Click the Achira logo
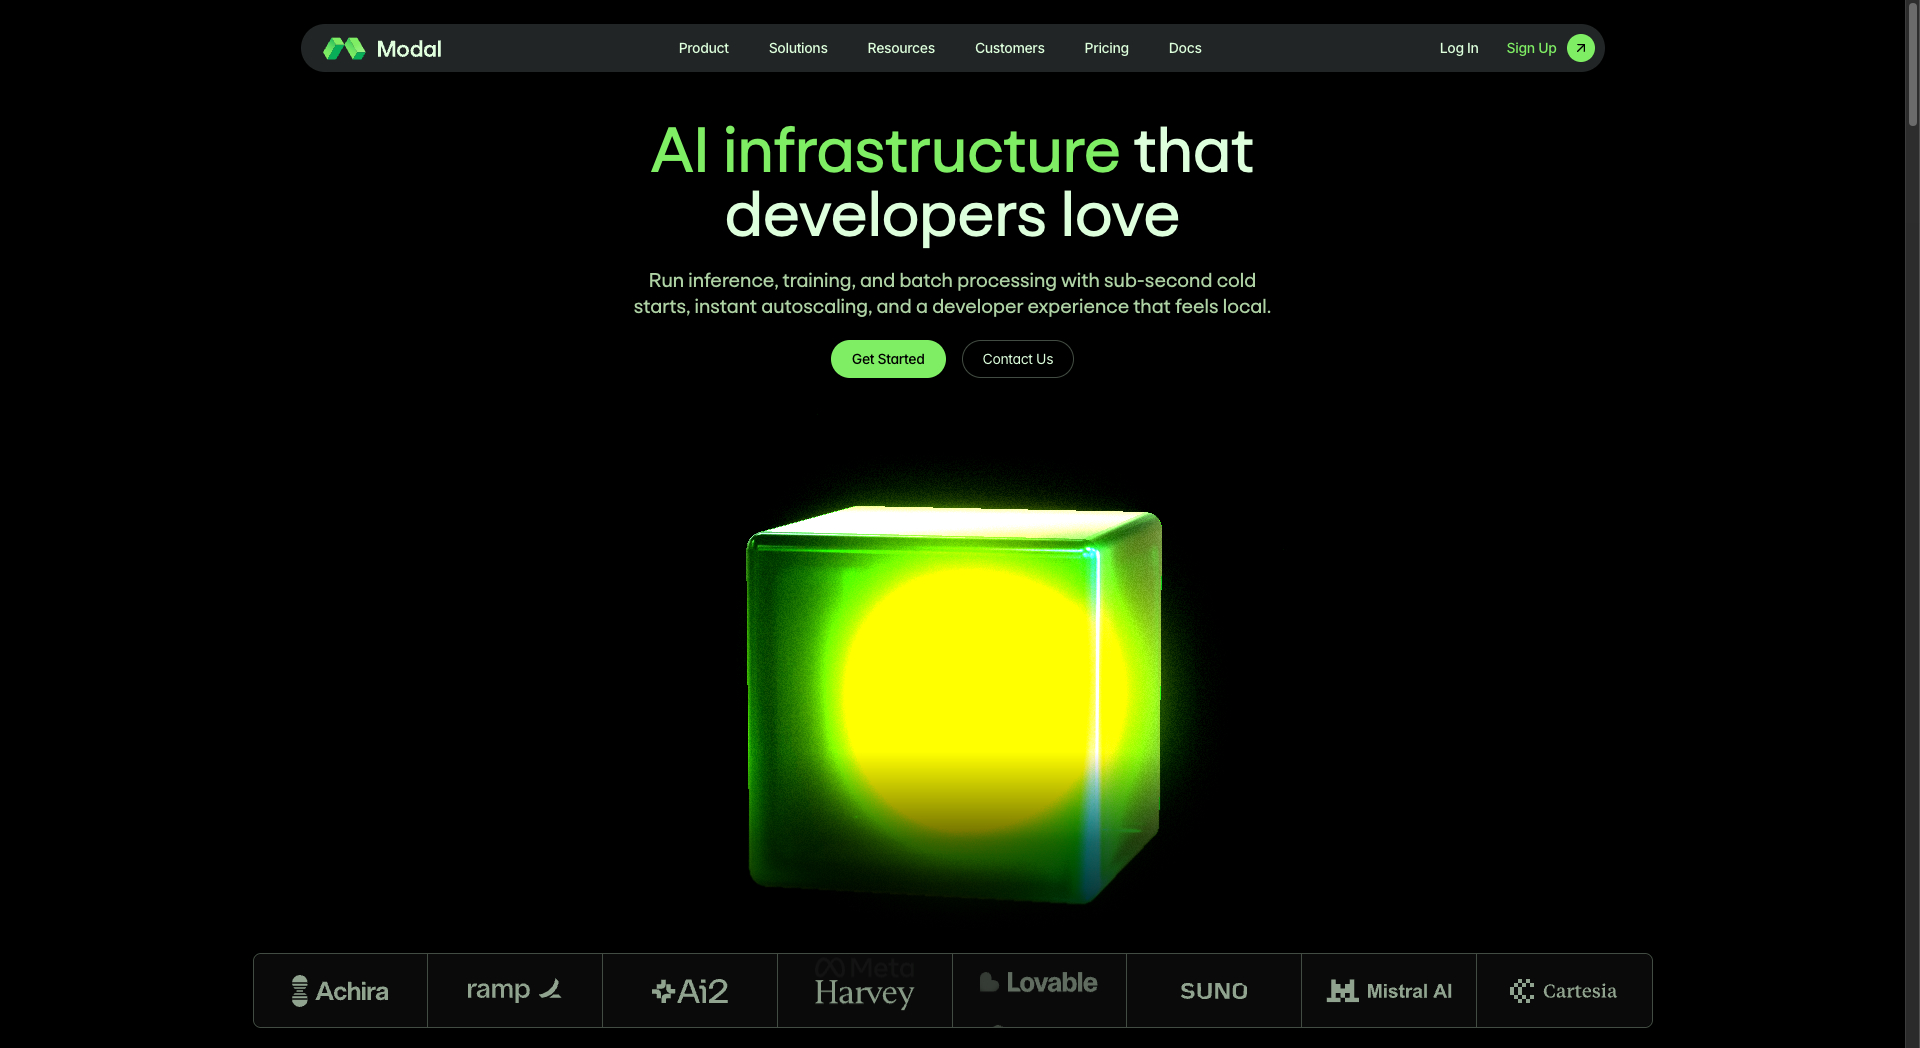Screen dimensions: 1920x1048 click(x=340, y=991)
